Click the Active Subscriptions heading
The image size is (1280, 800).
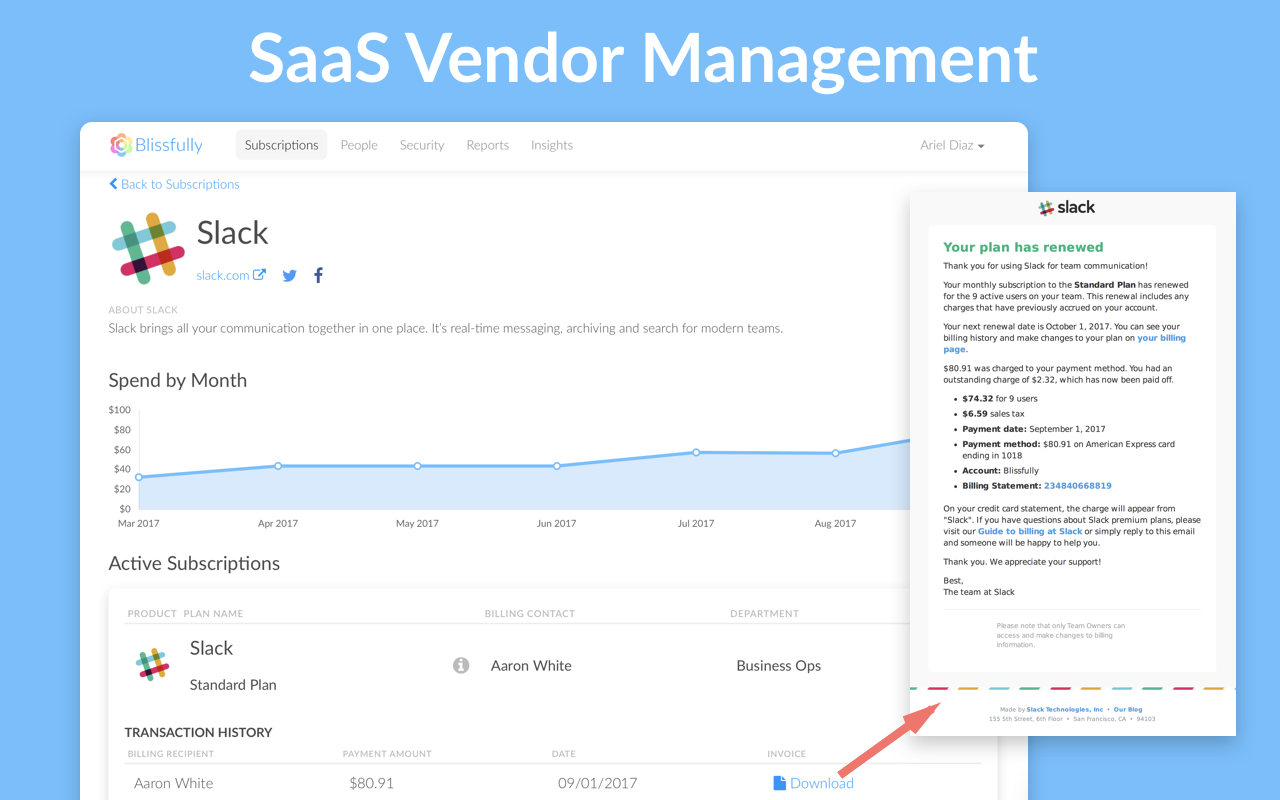point(194,563)
